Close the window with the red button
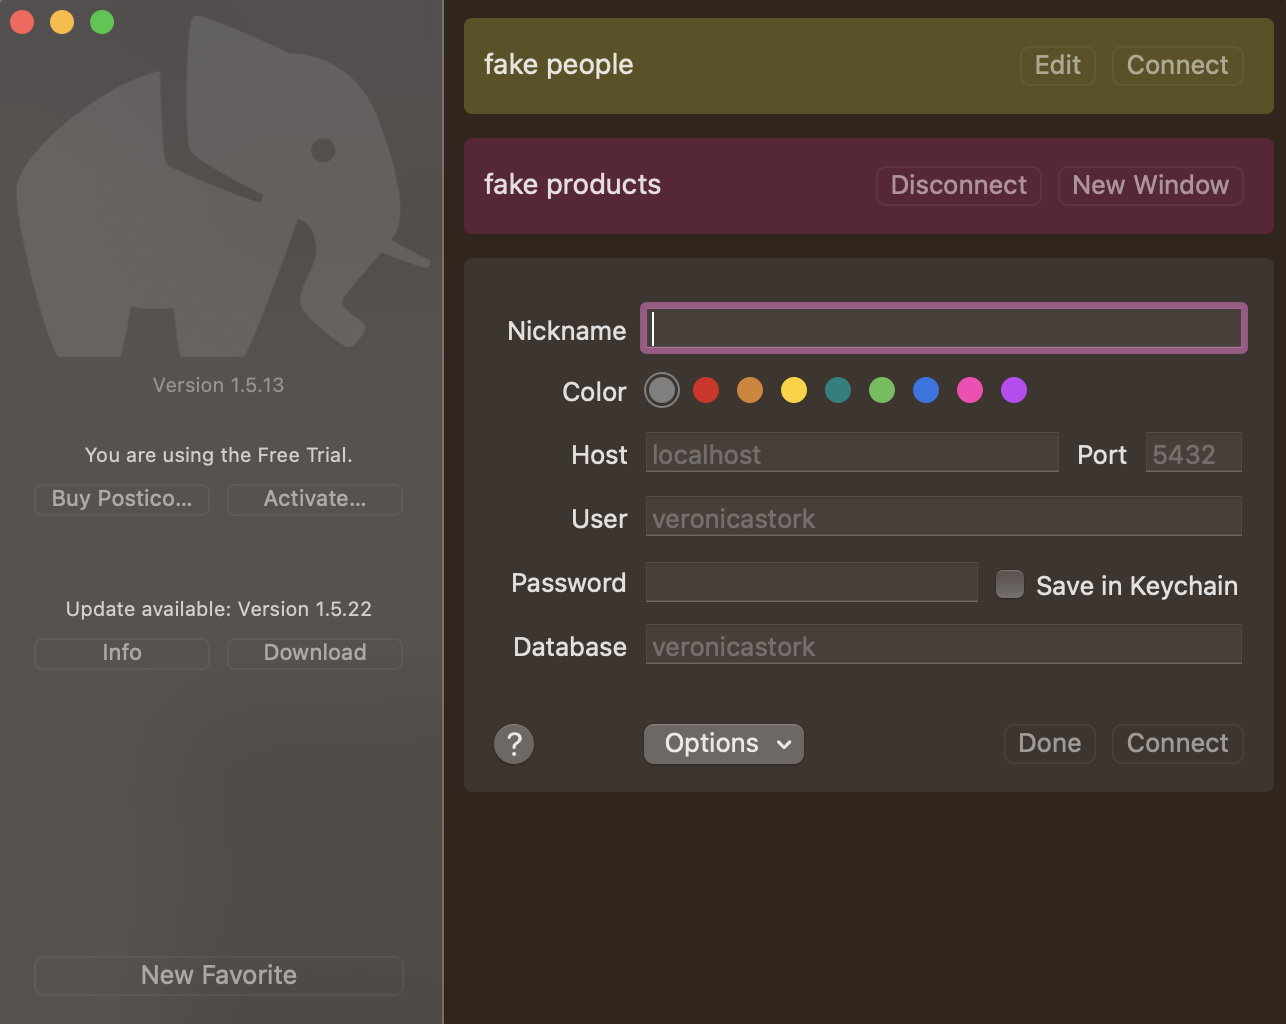Viewport: 1286px width, 1024px height. tap(22, 22)
